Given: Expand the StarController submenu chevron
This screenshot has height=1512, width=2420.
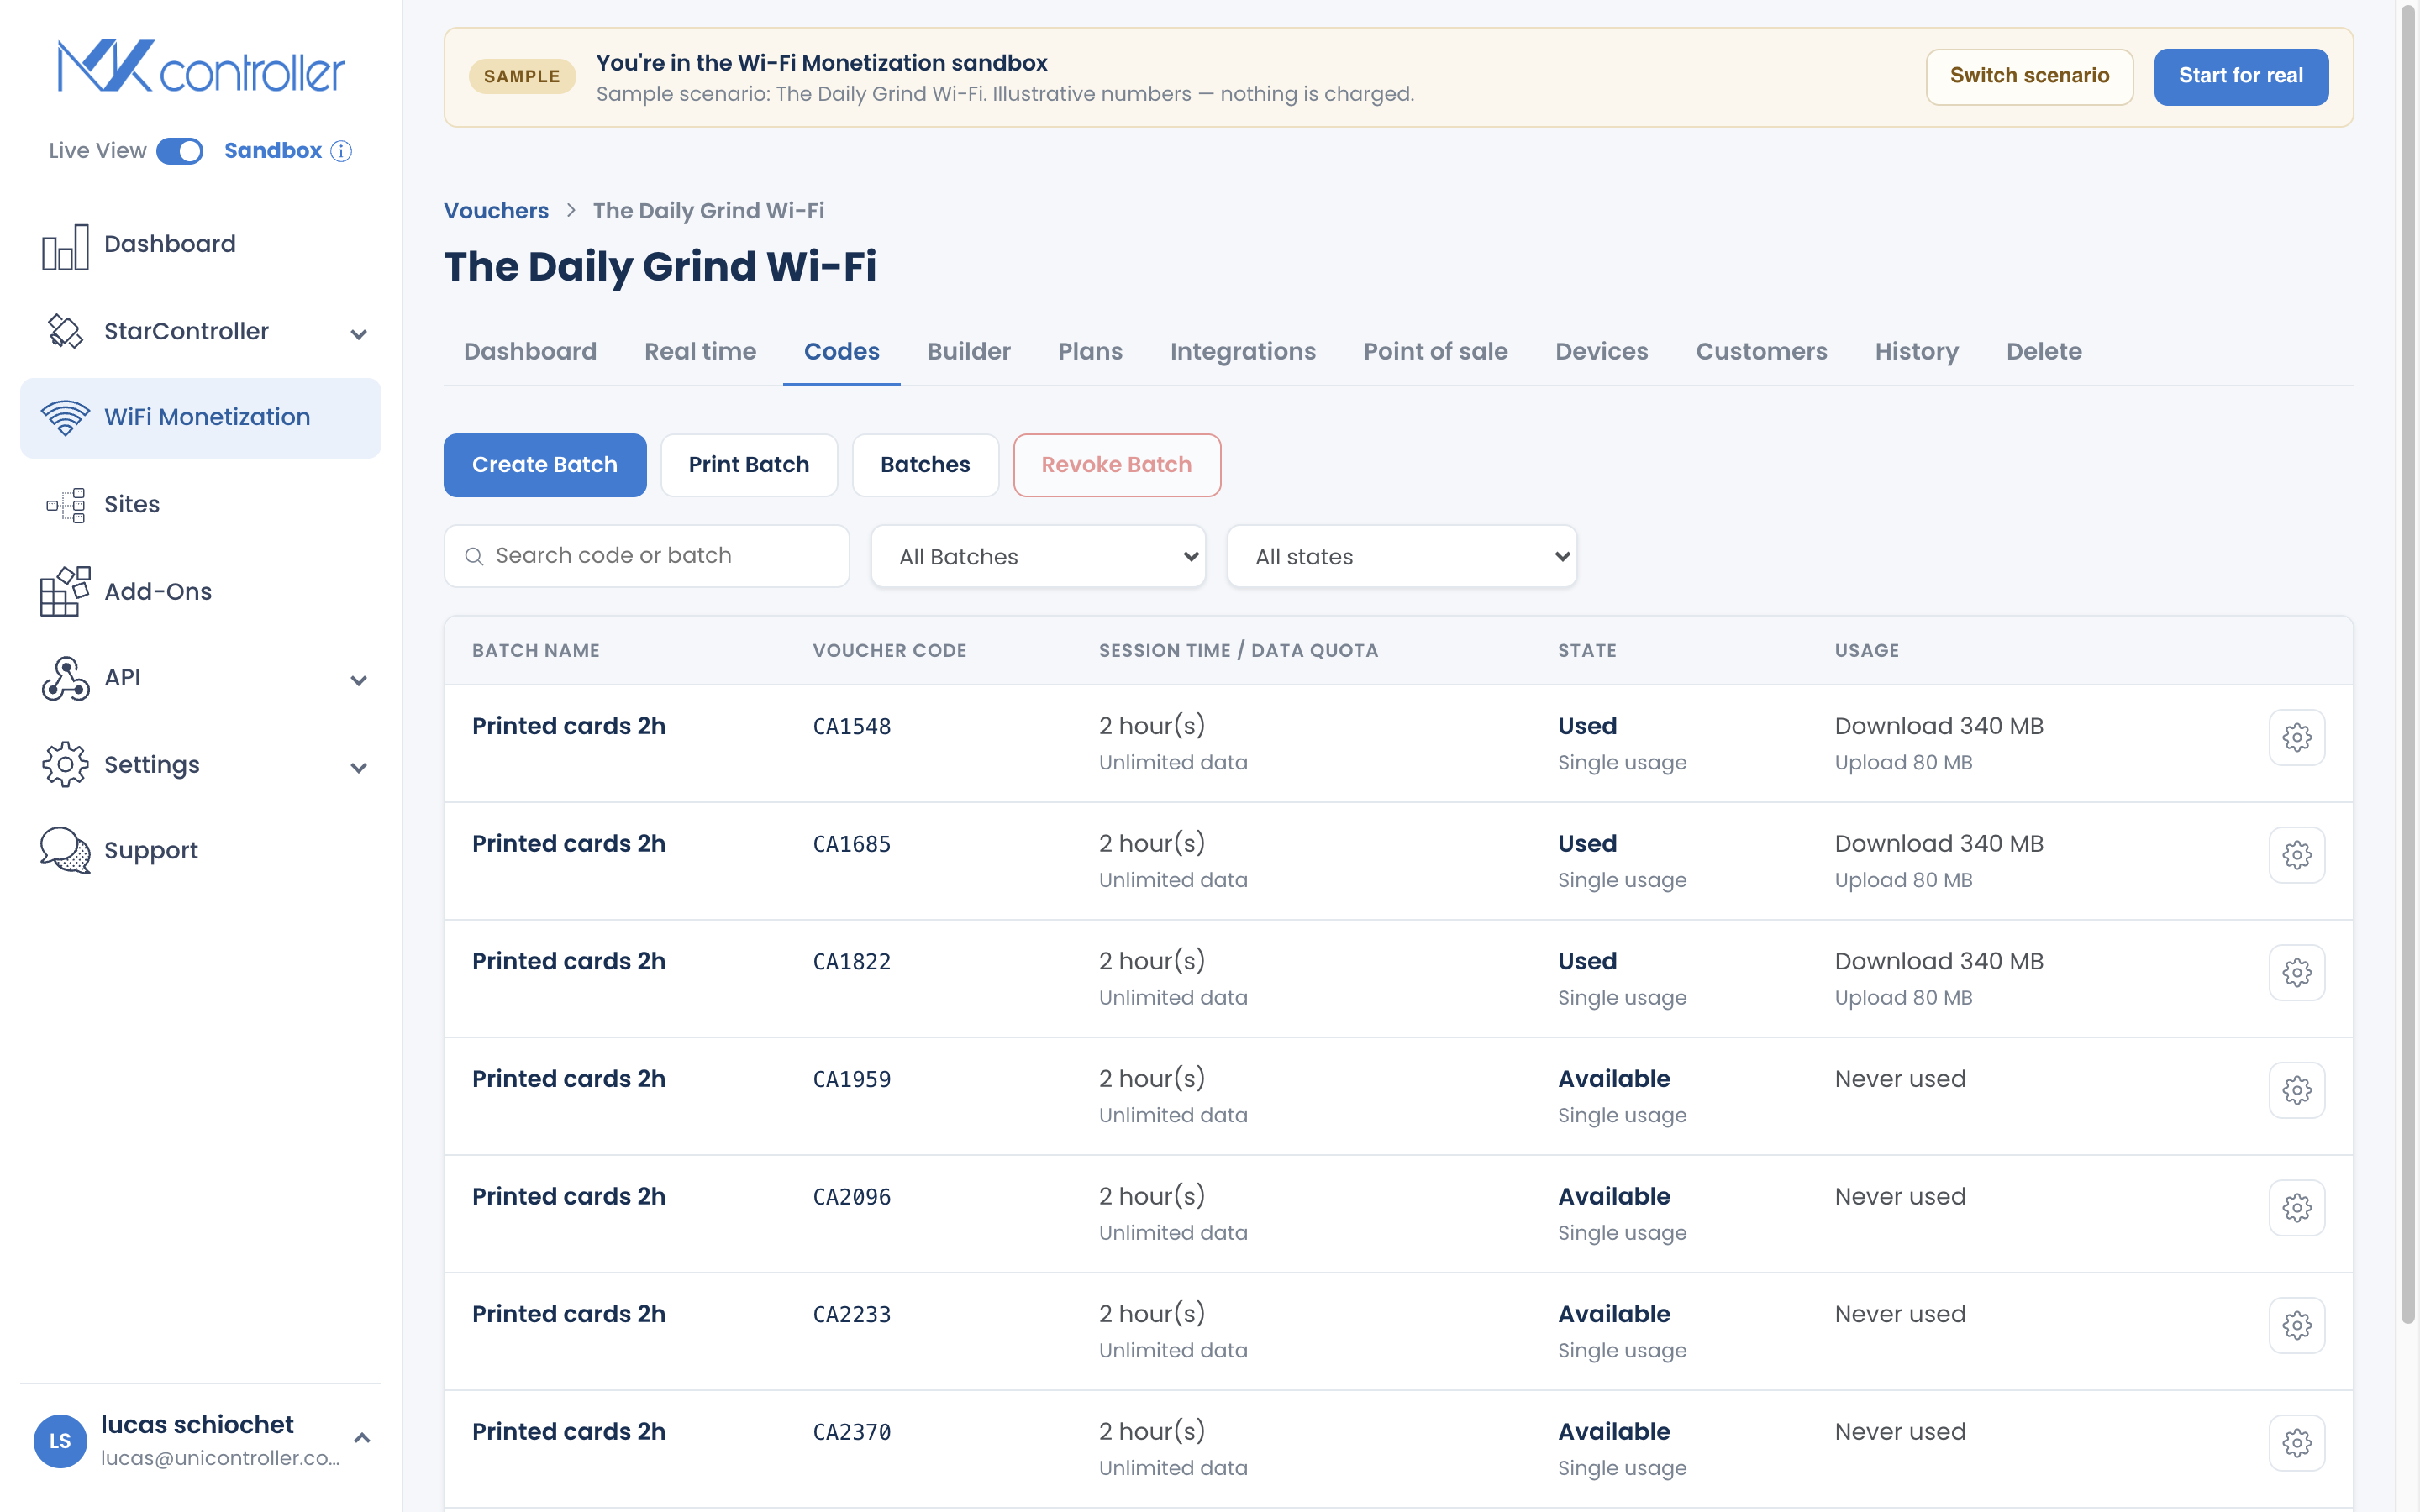Looking at the screenshot, I should point(358,334).
